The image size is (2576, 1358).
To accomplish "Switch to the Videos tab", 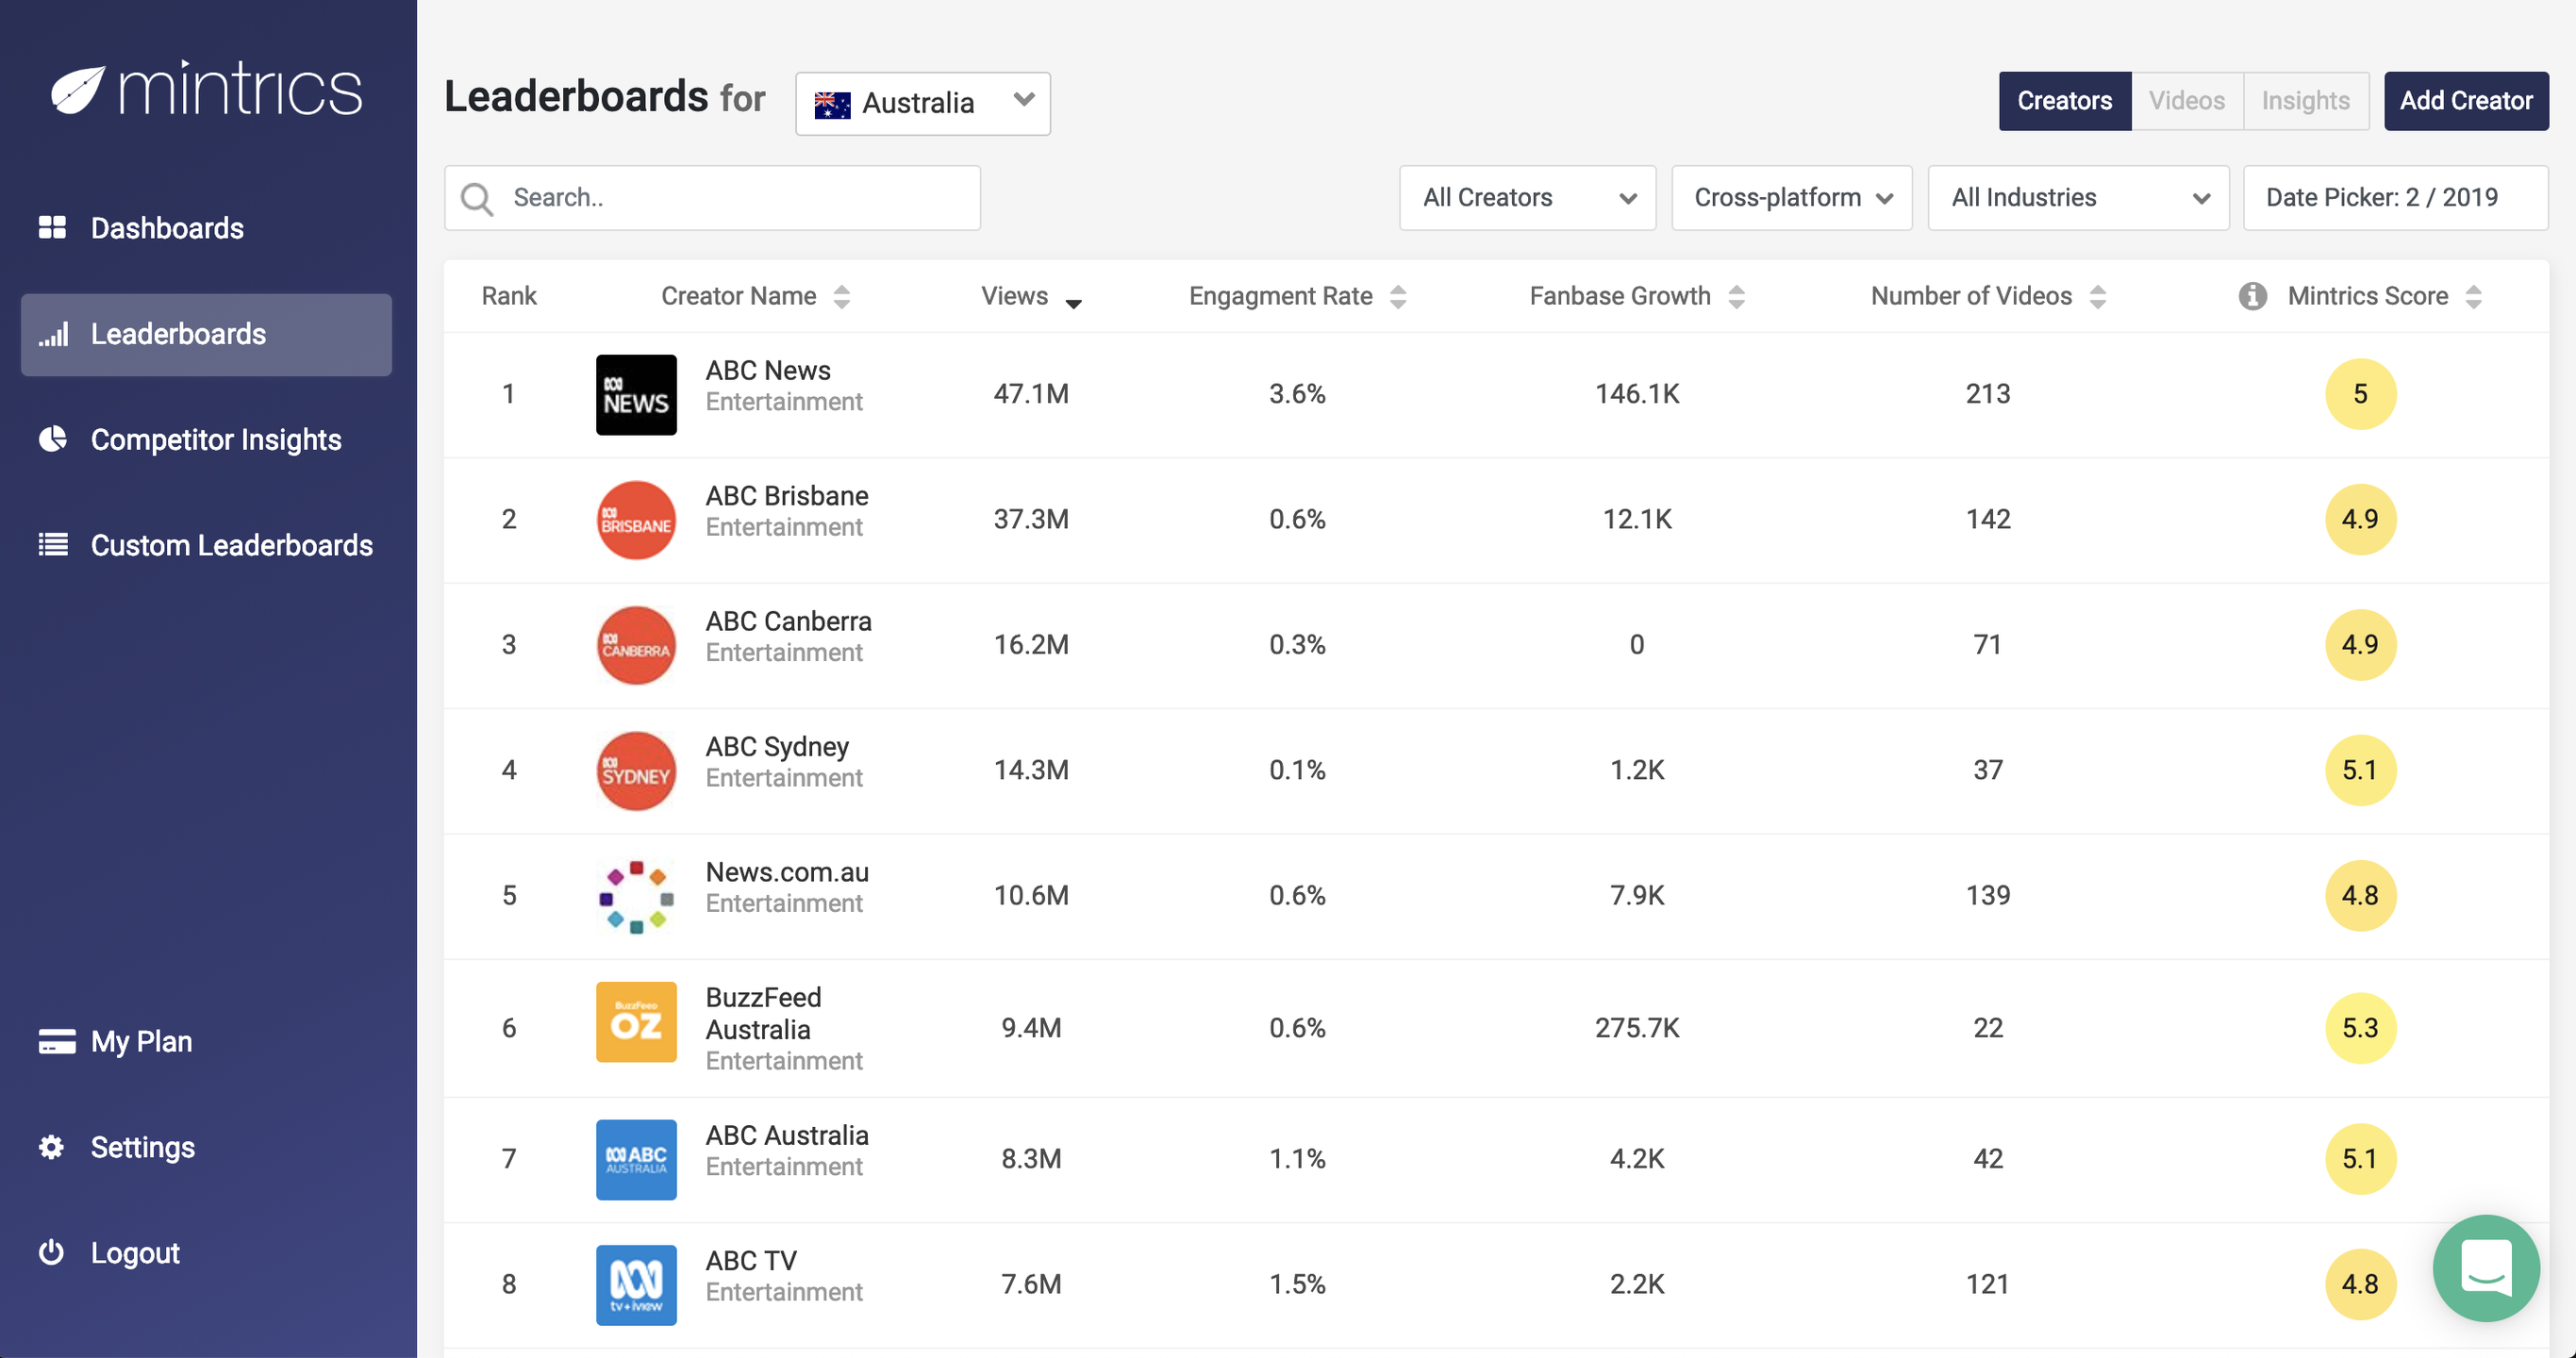I will pos(2186,101).
